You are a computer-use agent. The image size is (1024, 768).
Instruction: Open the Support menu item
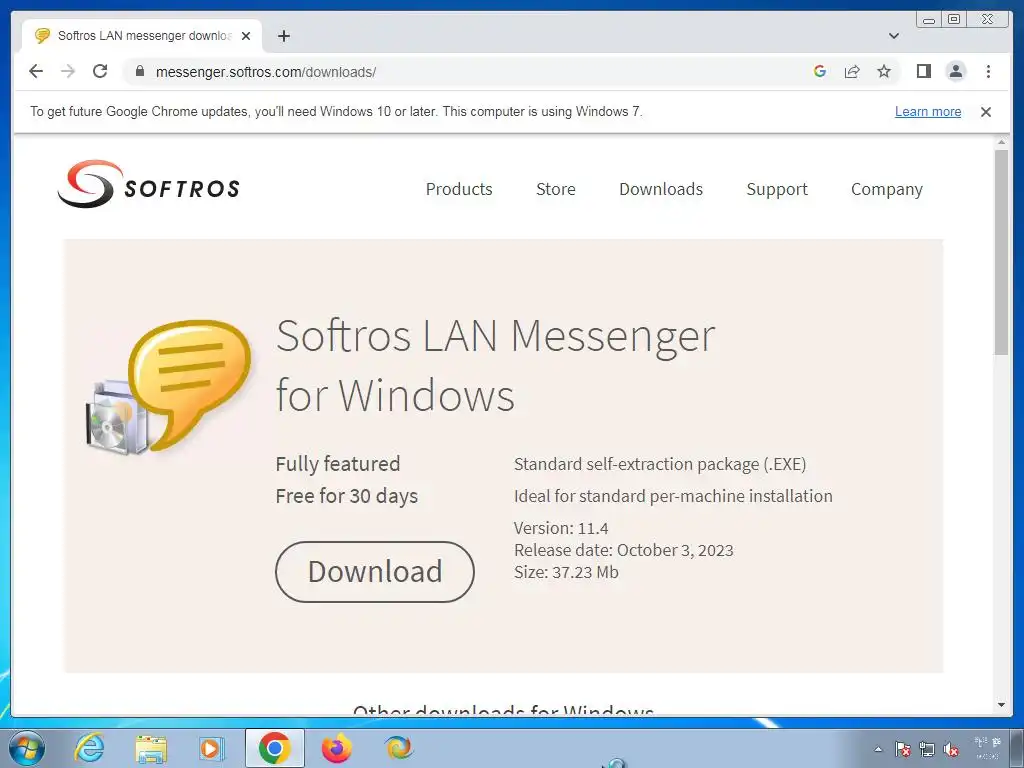coord(777,189)
